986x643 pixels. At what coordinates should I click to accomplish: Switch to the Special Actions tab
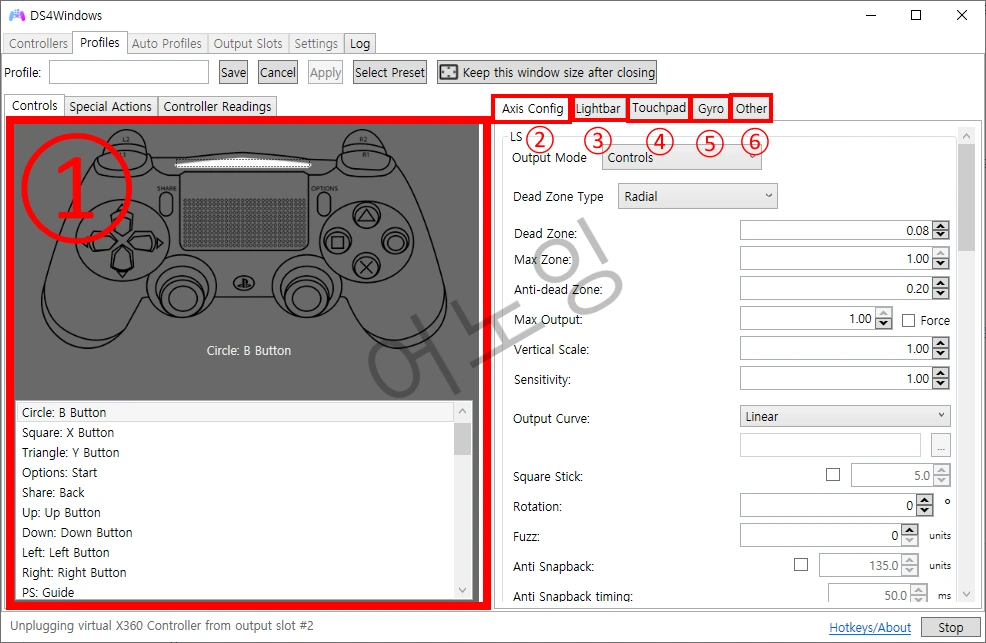111,106
